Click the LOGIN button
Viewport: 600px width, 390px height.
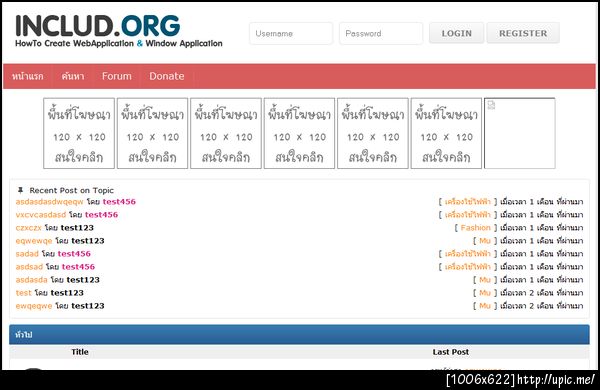[457, 33]
